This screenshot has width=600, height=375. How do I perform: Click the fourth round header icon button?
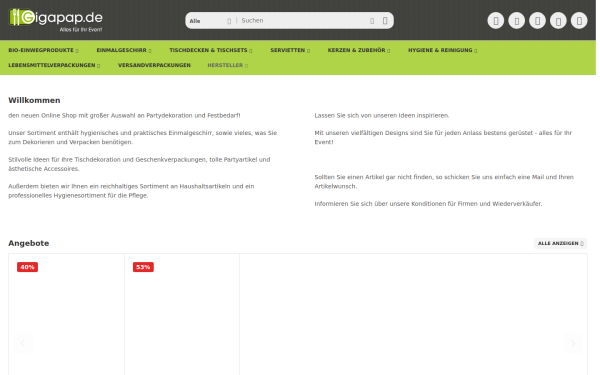(x=558, y=21)
